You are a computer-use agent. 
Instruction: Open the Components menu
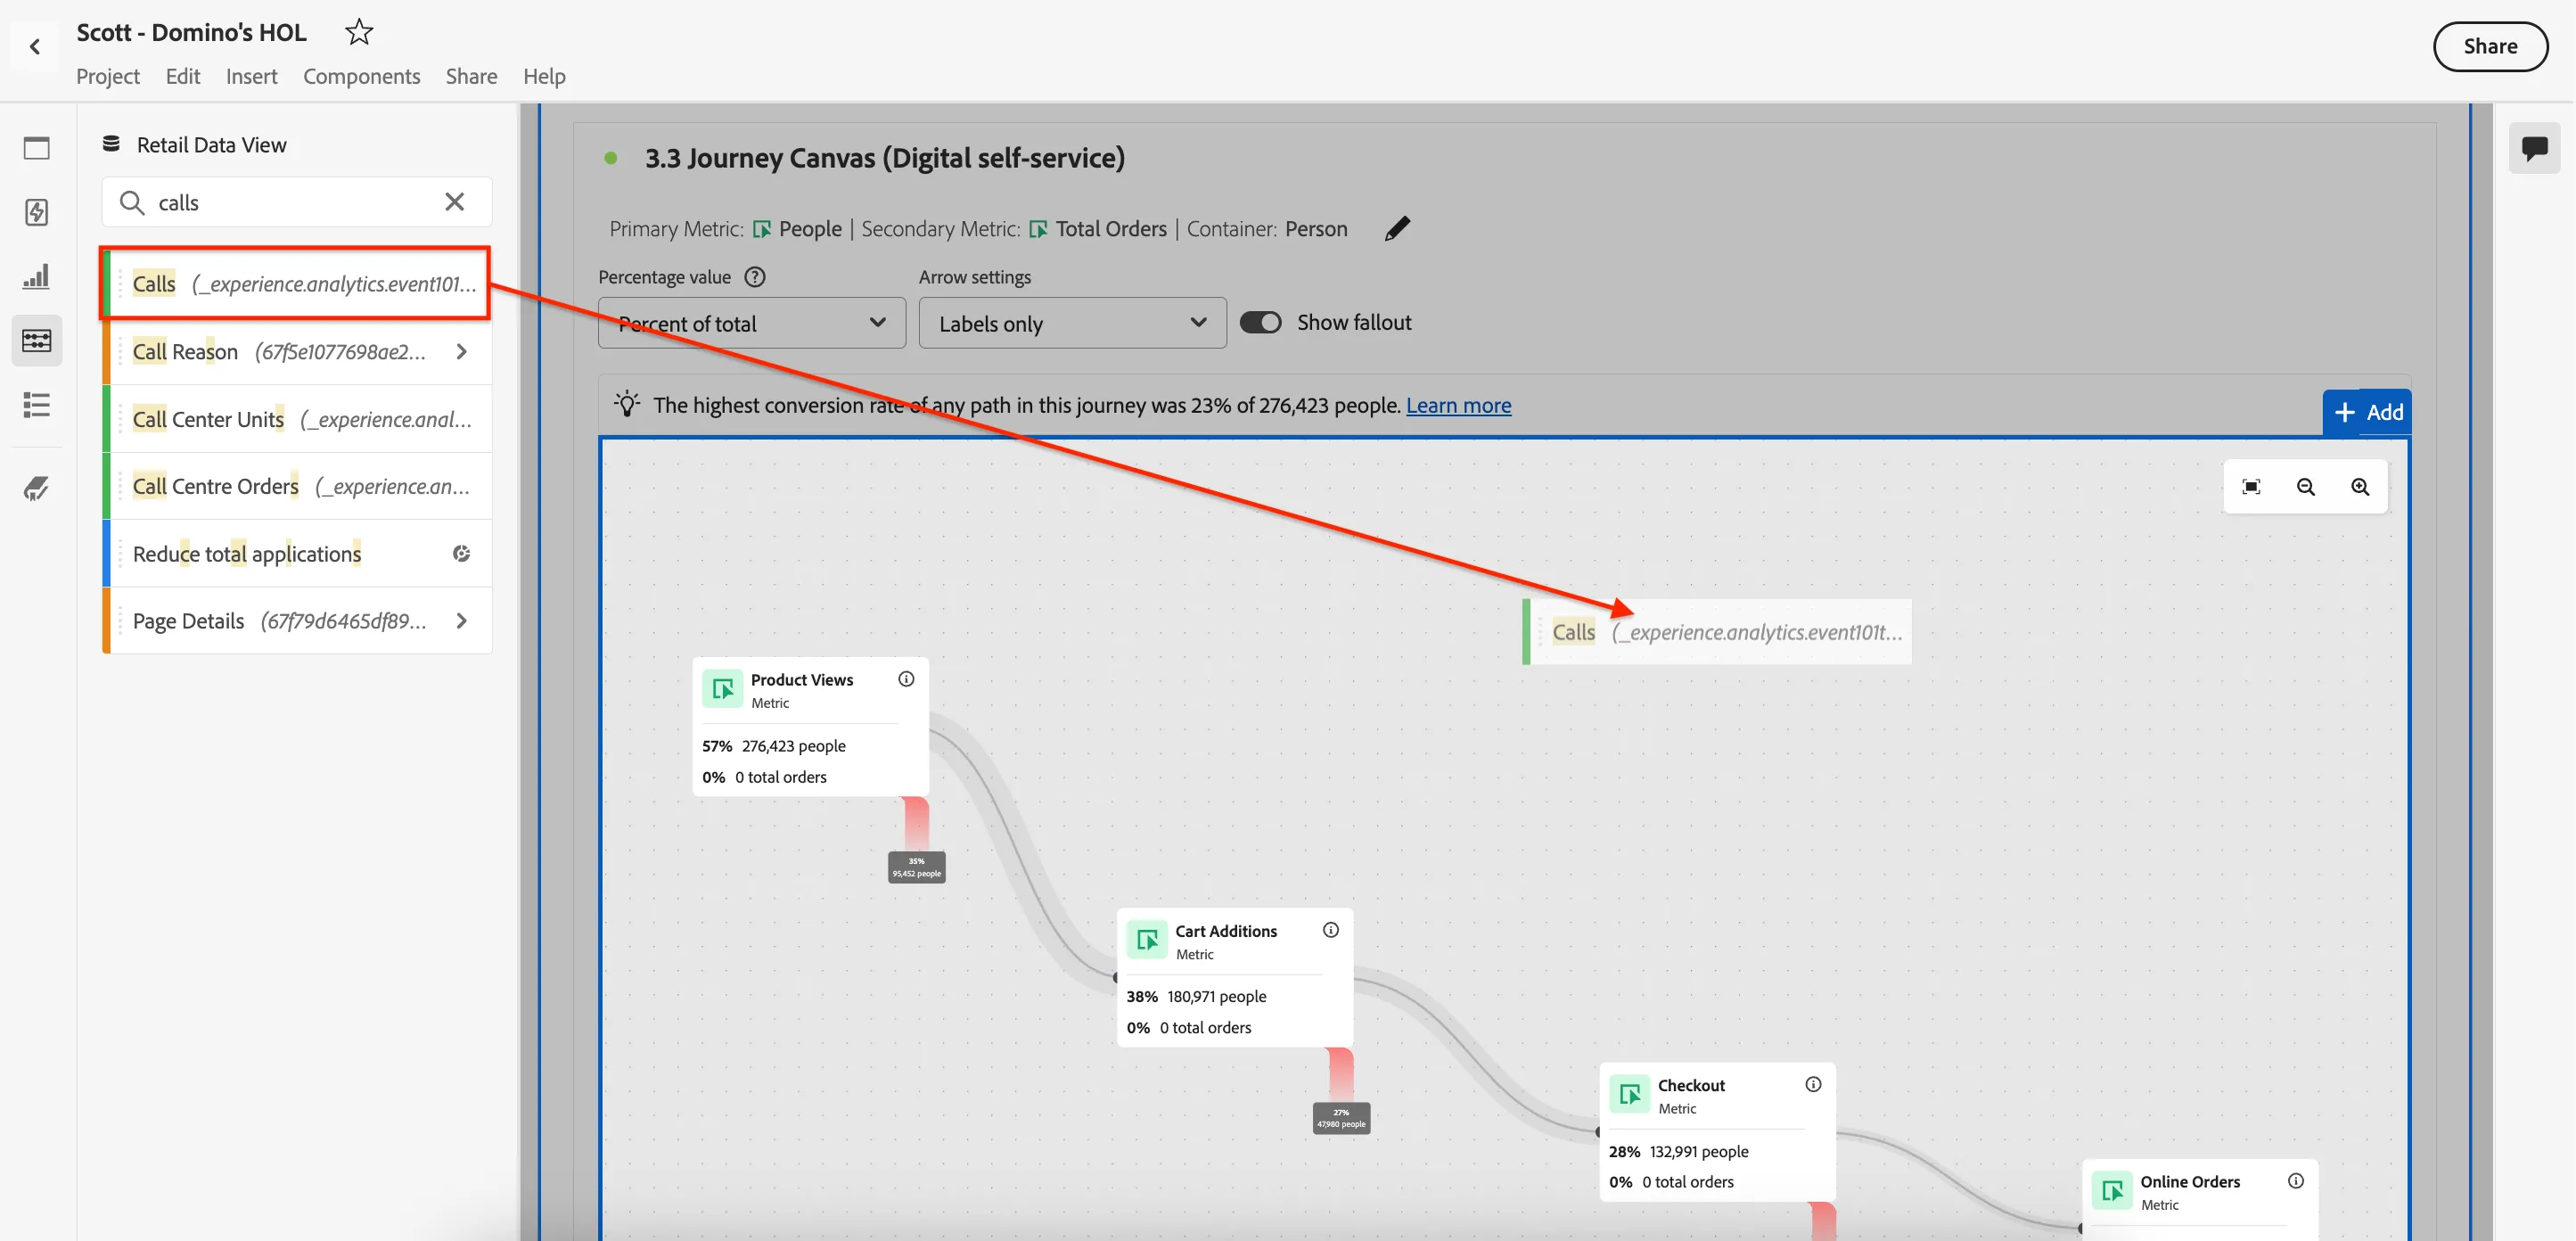(361, 76)
